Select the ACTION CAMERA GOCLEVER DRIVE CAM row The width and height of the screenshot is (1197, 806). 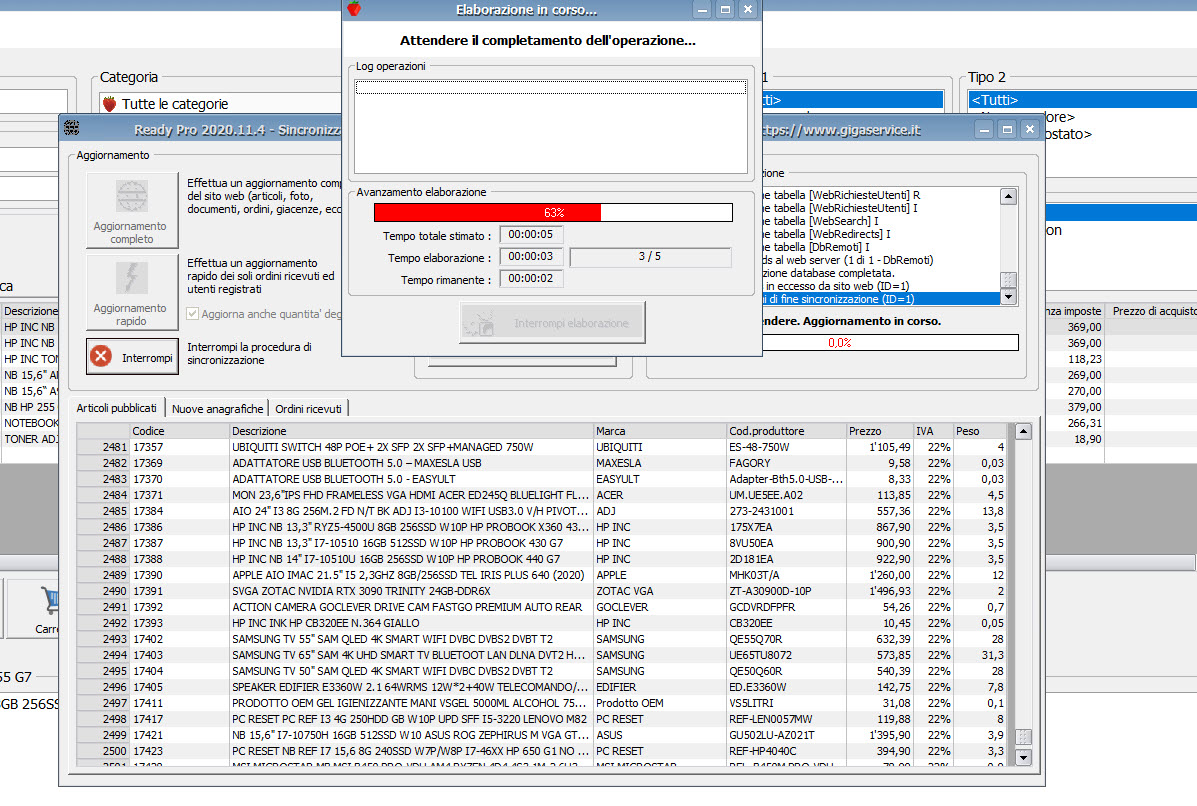click(542, 608)
